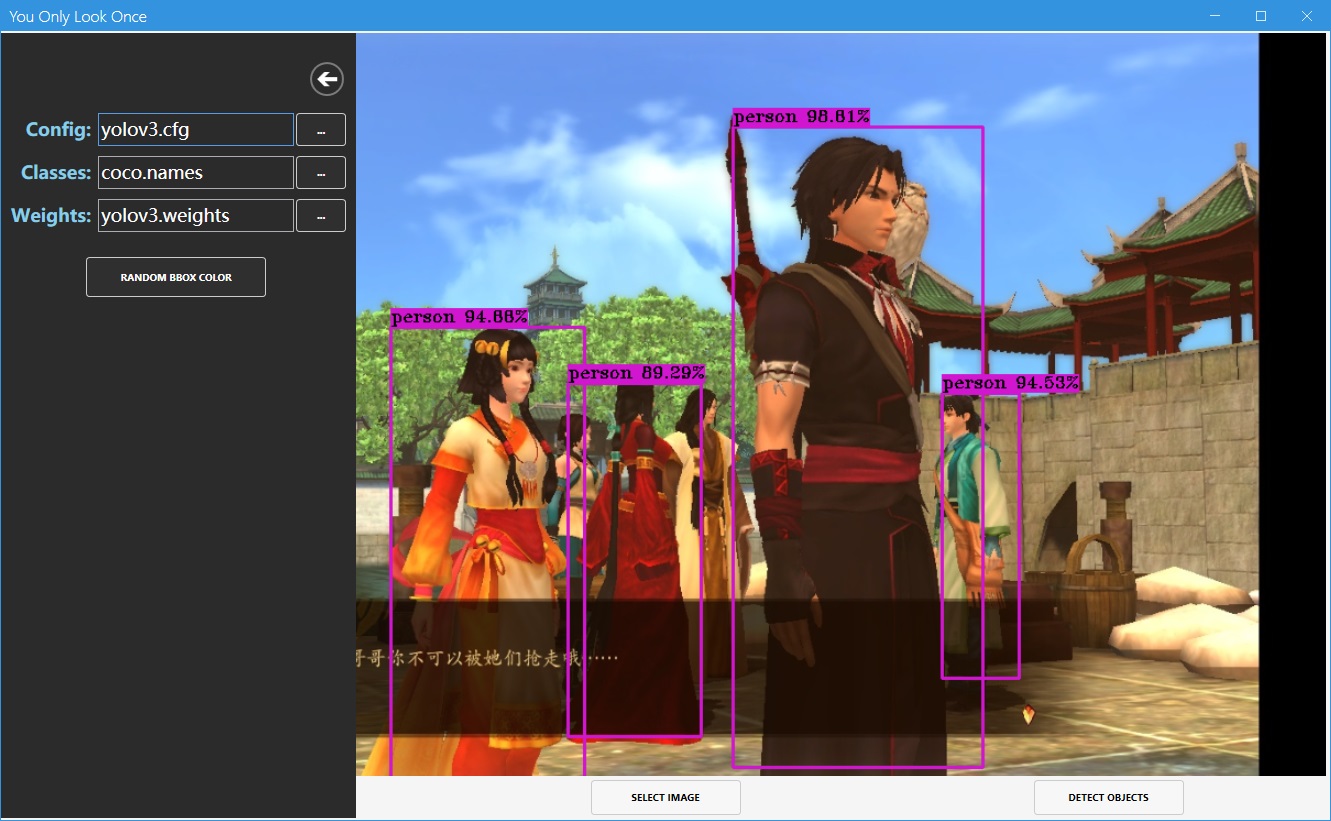Viewport: 1331px width, 821px height.
Task: Click the 'Weights:' label text
Action: (52, 216)
